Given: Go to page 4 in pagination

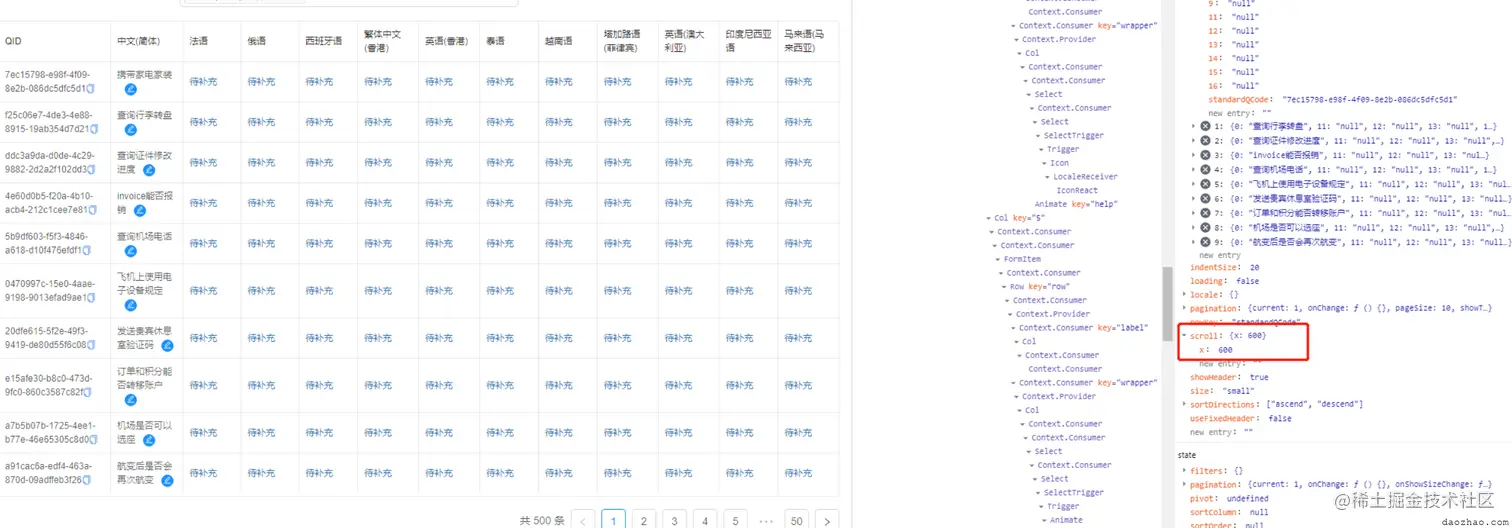Looking at the screenshot, I should [705, 520].
